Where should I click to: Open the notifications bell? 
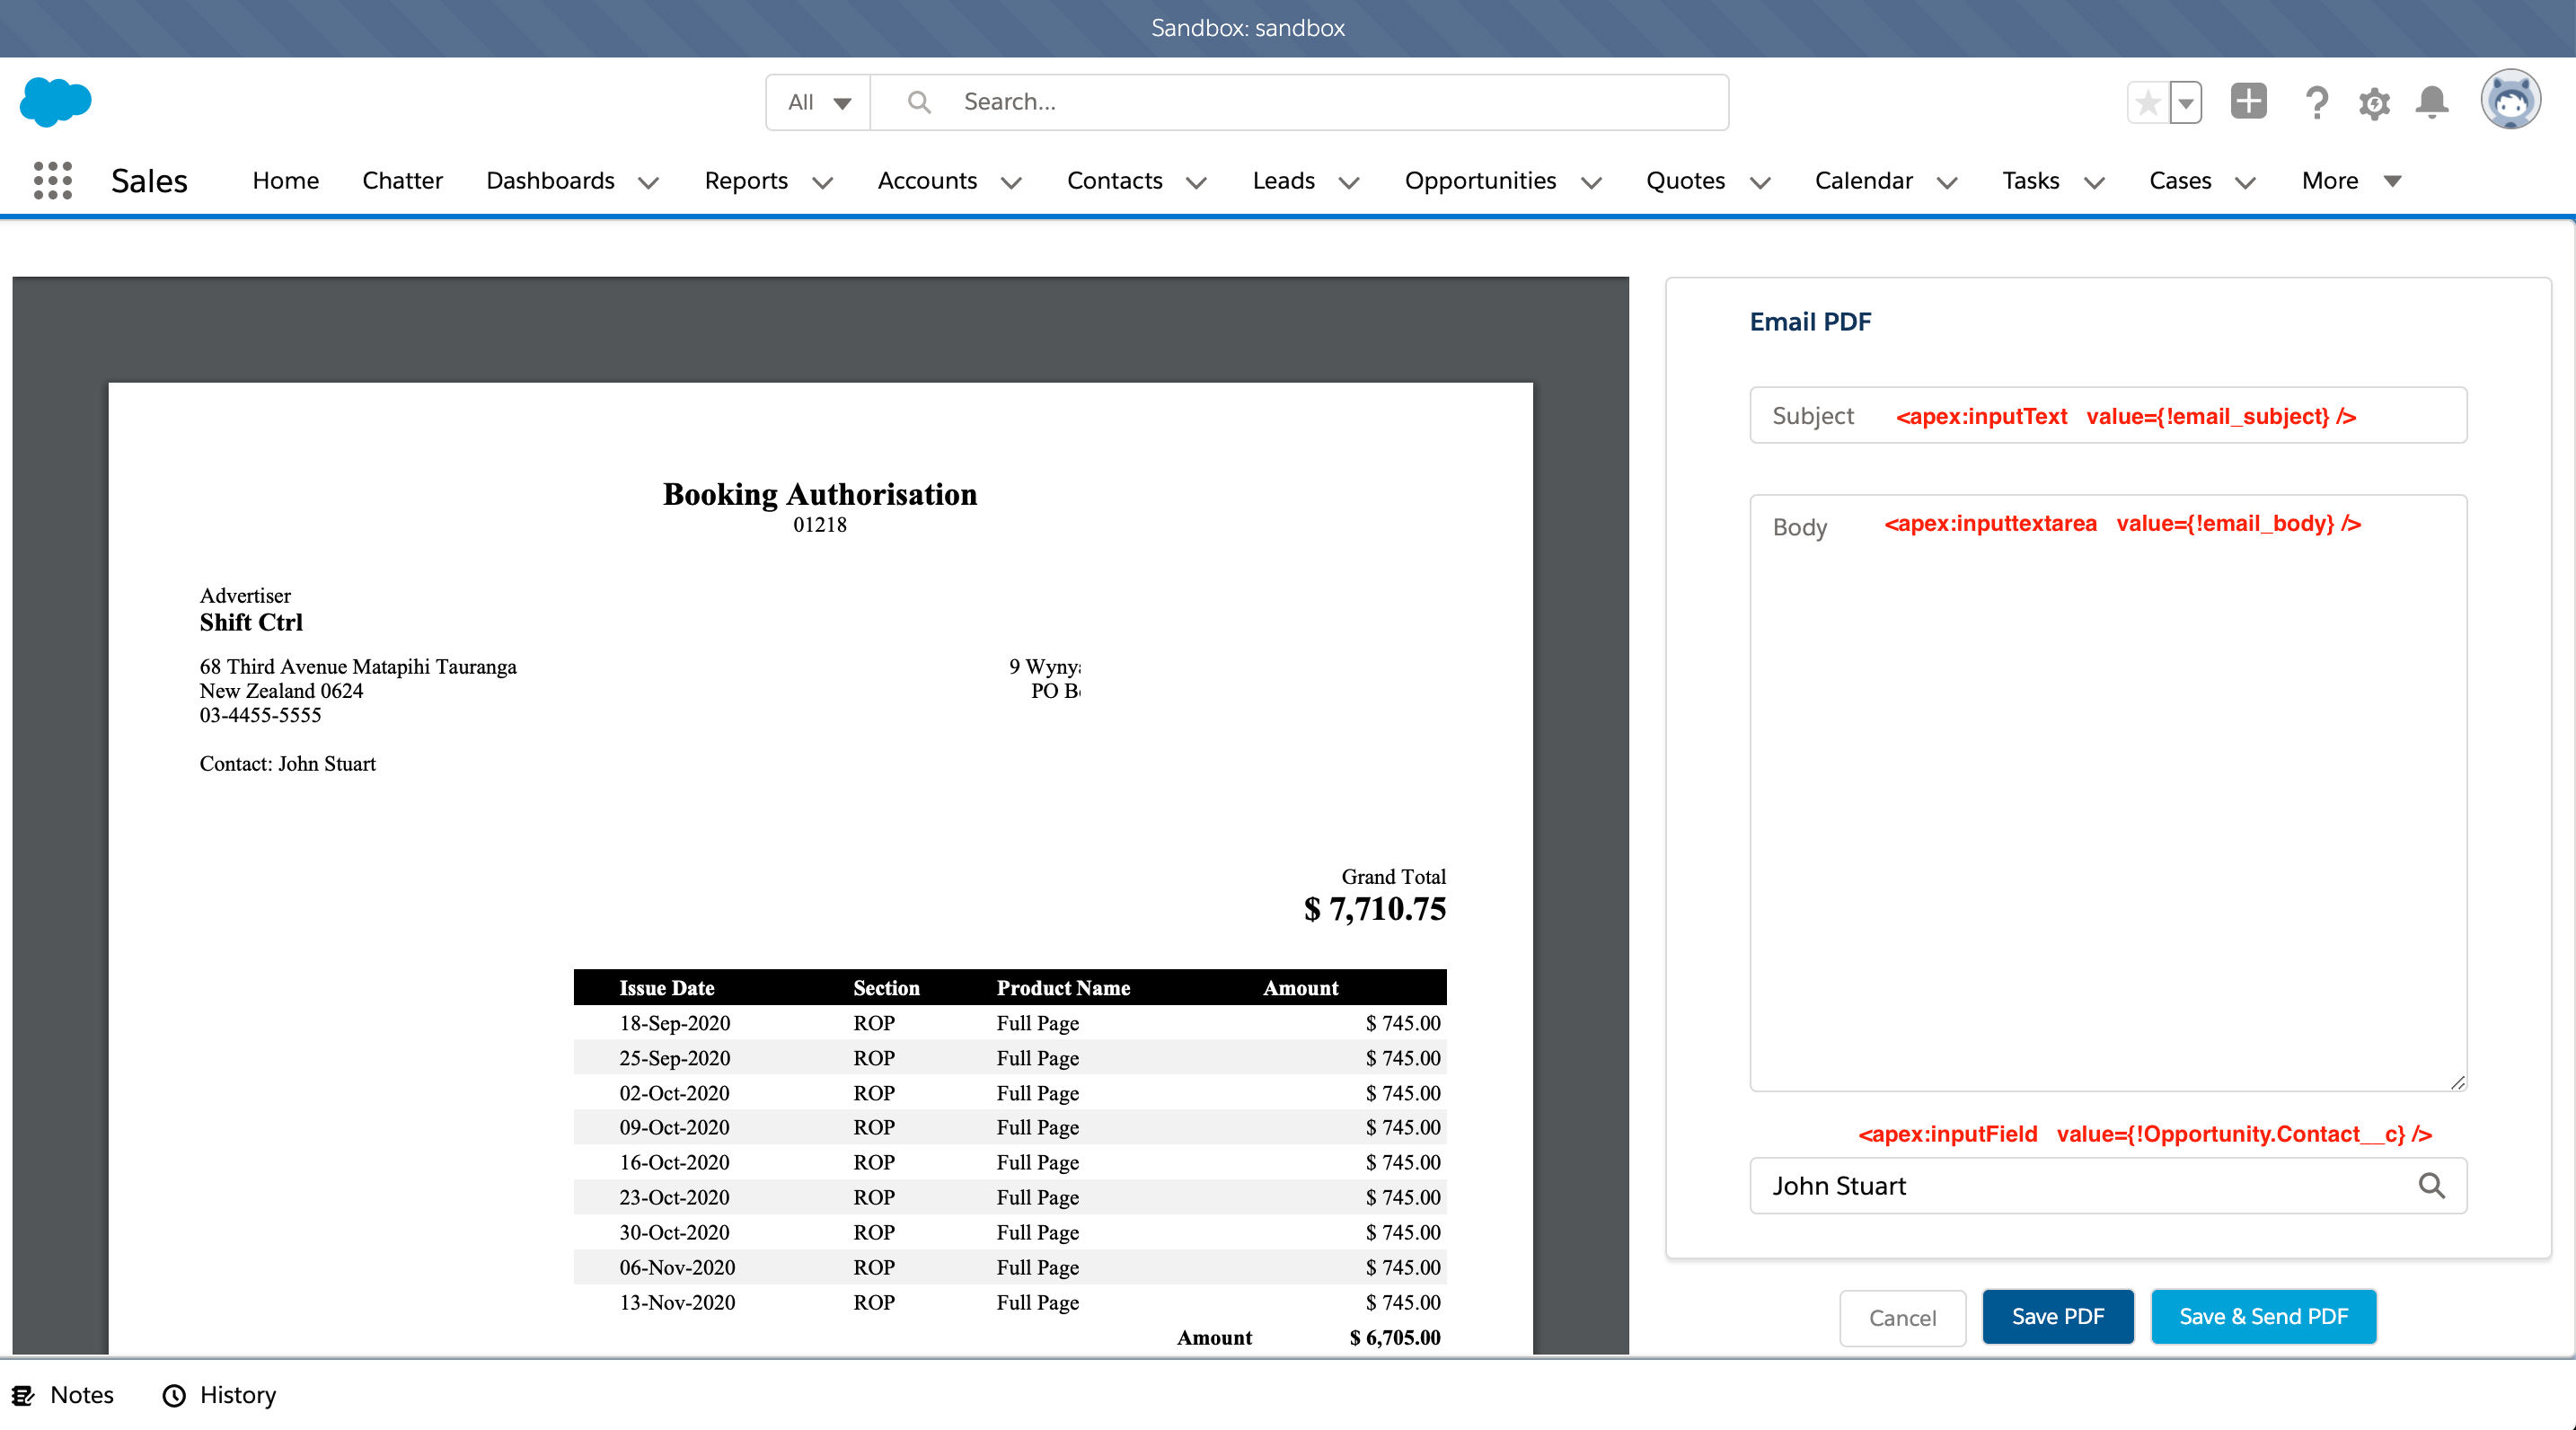tap(2432, 102)
